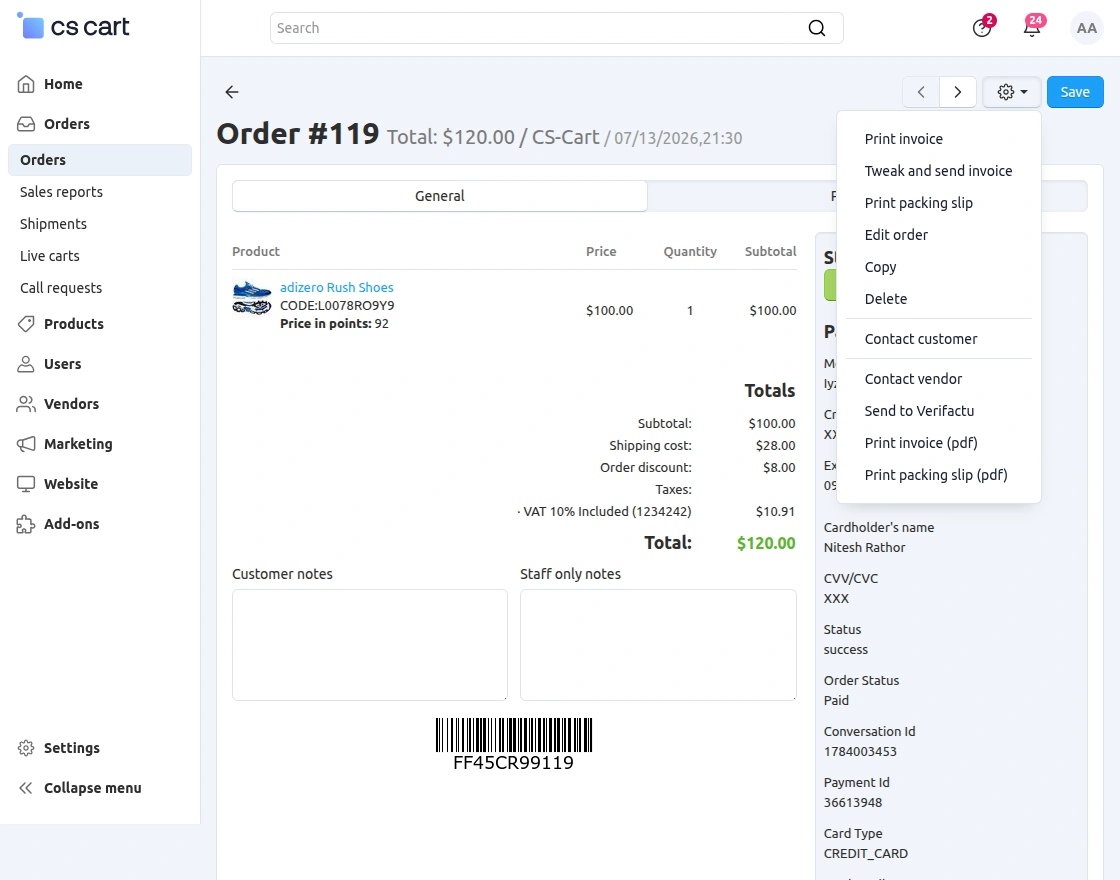Click the Orders inbox icon in sidebar
The height and width of the screenshot is (880, 1120).
(26, 124)
